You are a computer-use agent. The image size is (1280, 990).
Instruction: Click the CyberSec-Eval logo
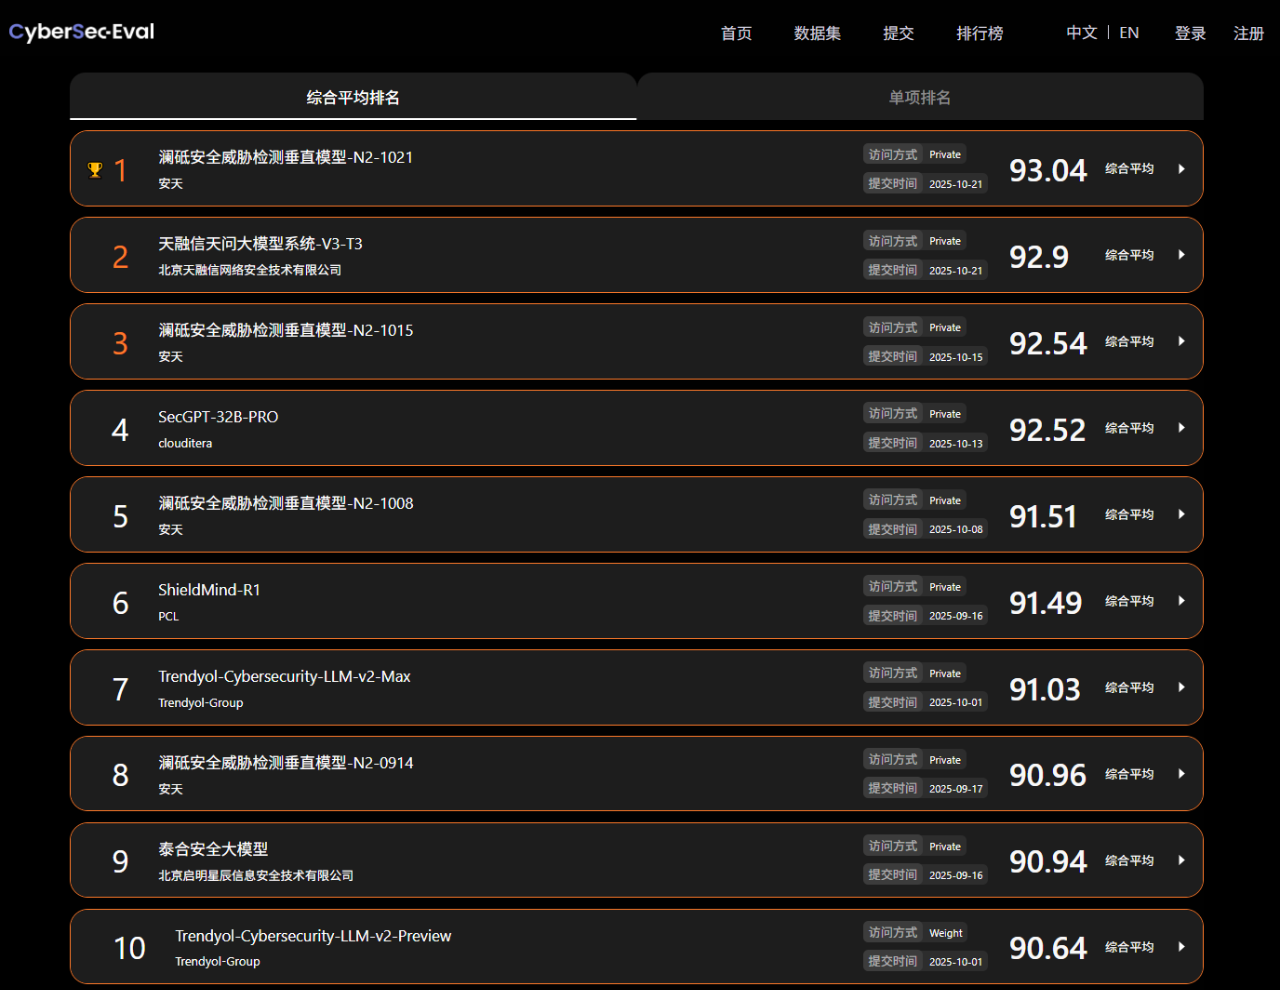pyautogui.click(x=82, y=32)
